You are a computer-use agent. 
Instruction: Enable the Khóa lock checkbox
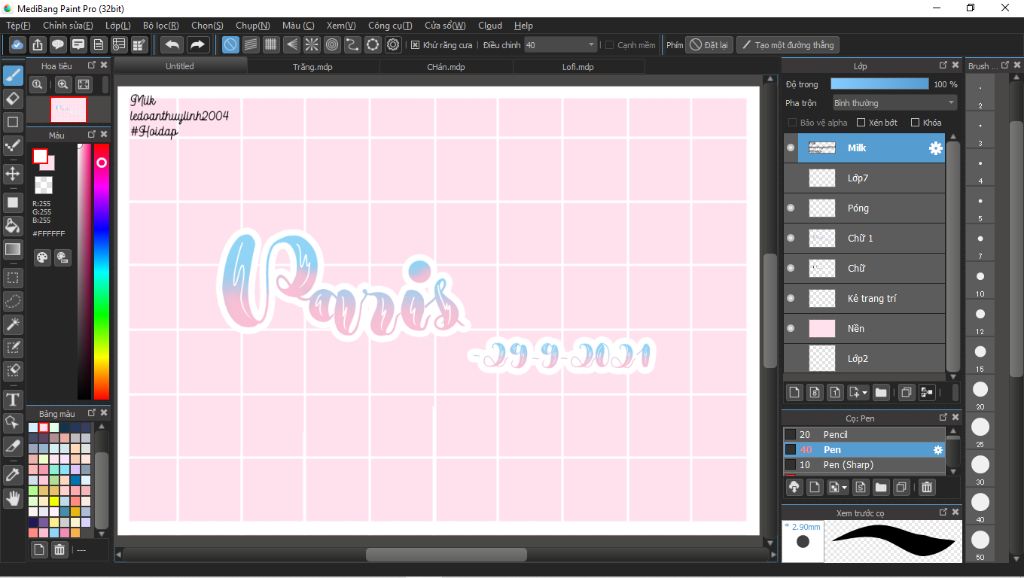(x=915, y=123)
